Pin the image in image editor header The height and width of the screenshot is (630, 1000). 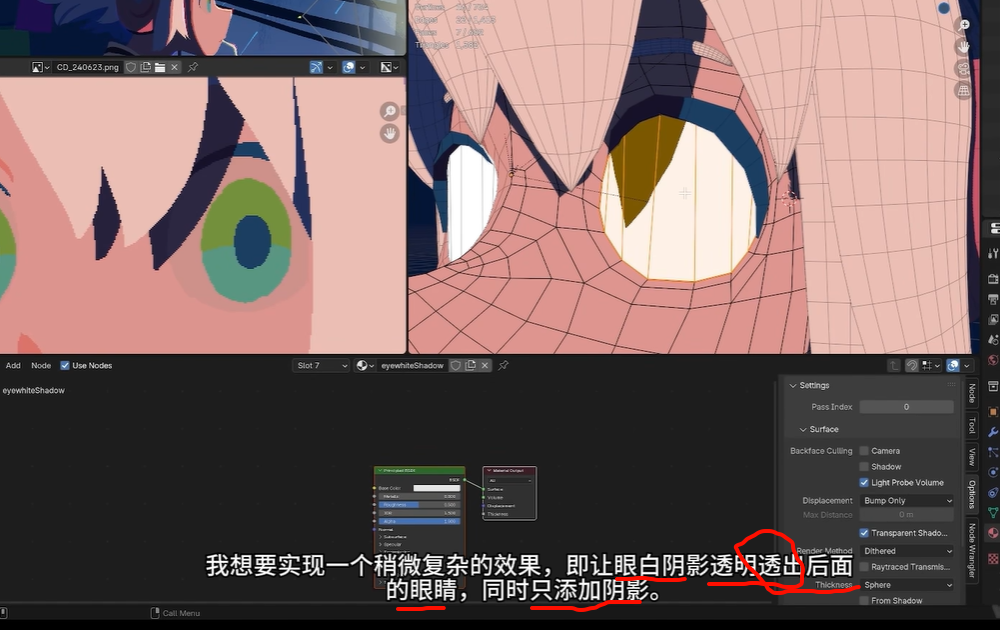tap(193, 67)
